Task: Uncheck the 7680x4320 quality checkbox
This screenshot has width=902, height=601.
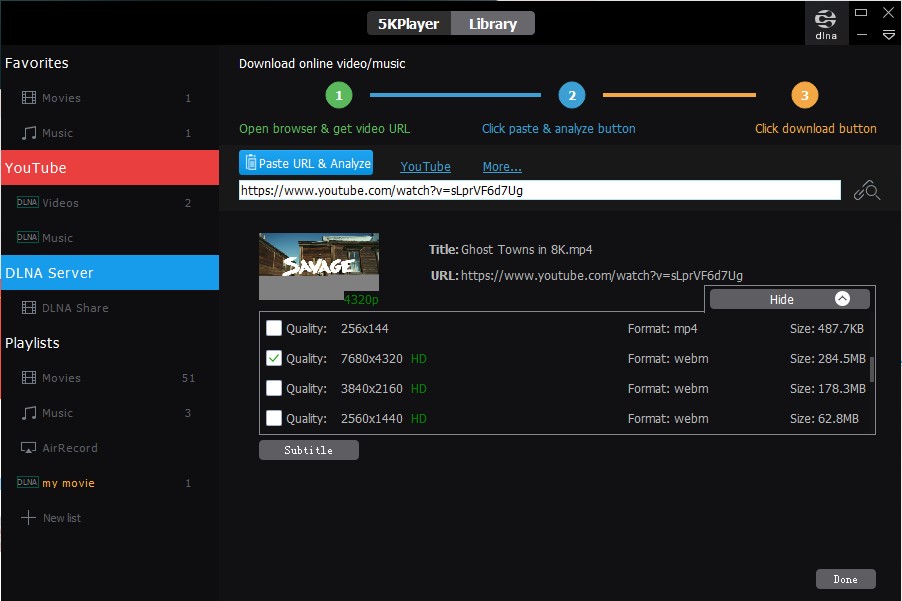Action: pos(274,358)
